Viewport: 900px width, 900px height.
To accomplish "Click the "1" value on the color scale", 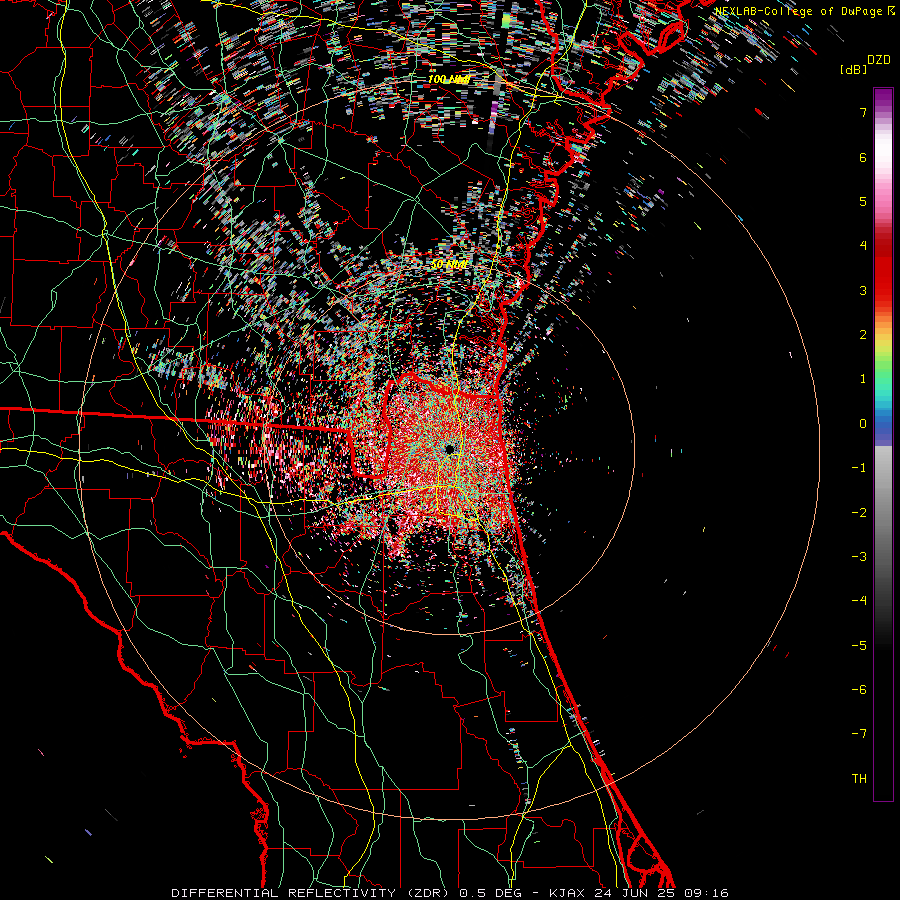I will (863, 379).
